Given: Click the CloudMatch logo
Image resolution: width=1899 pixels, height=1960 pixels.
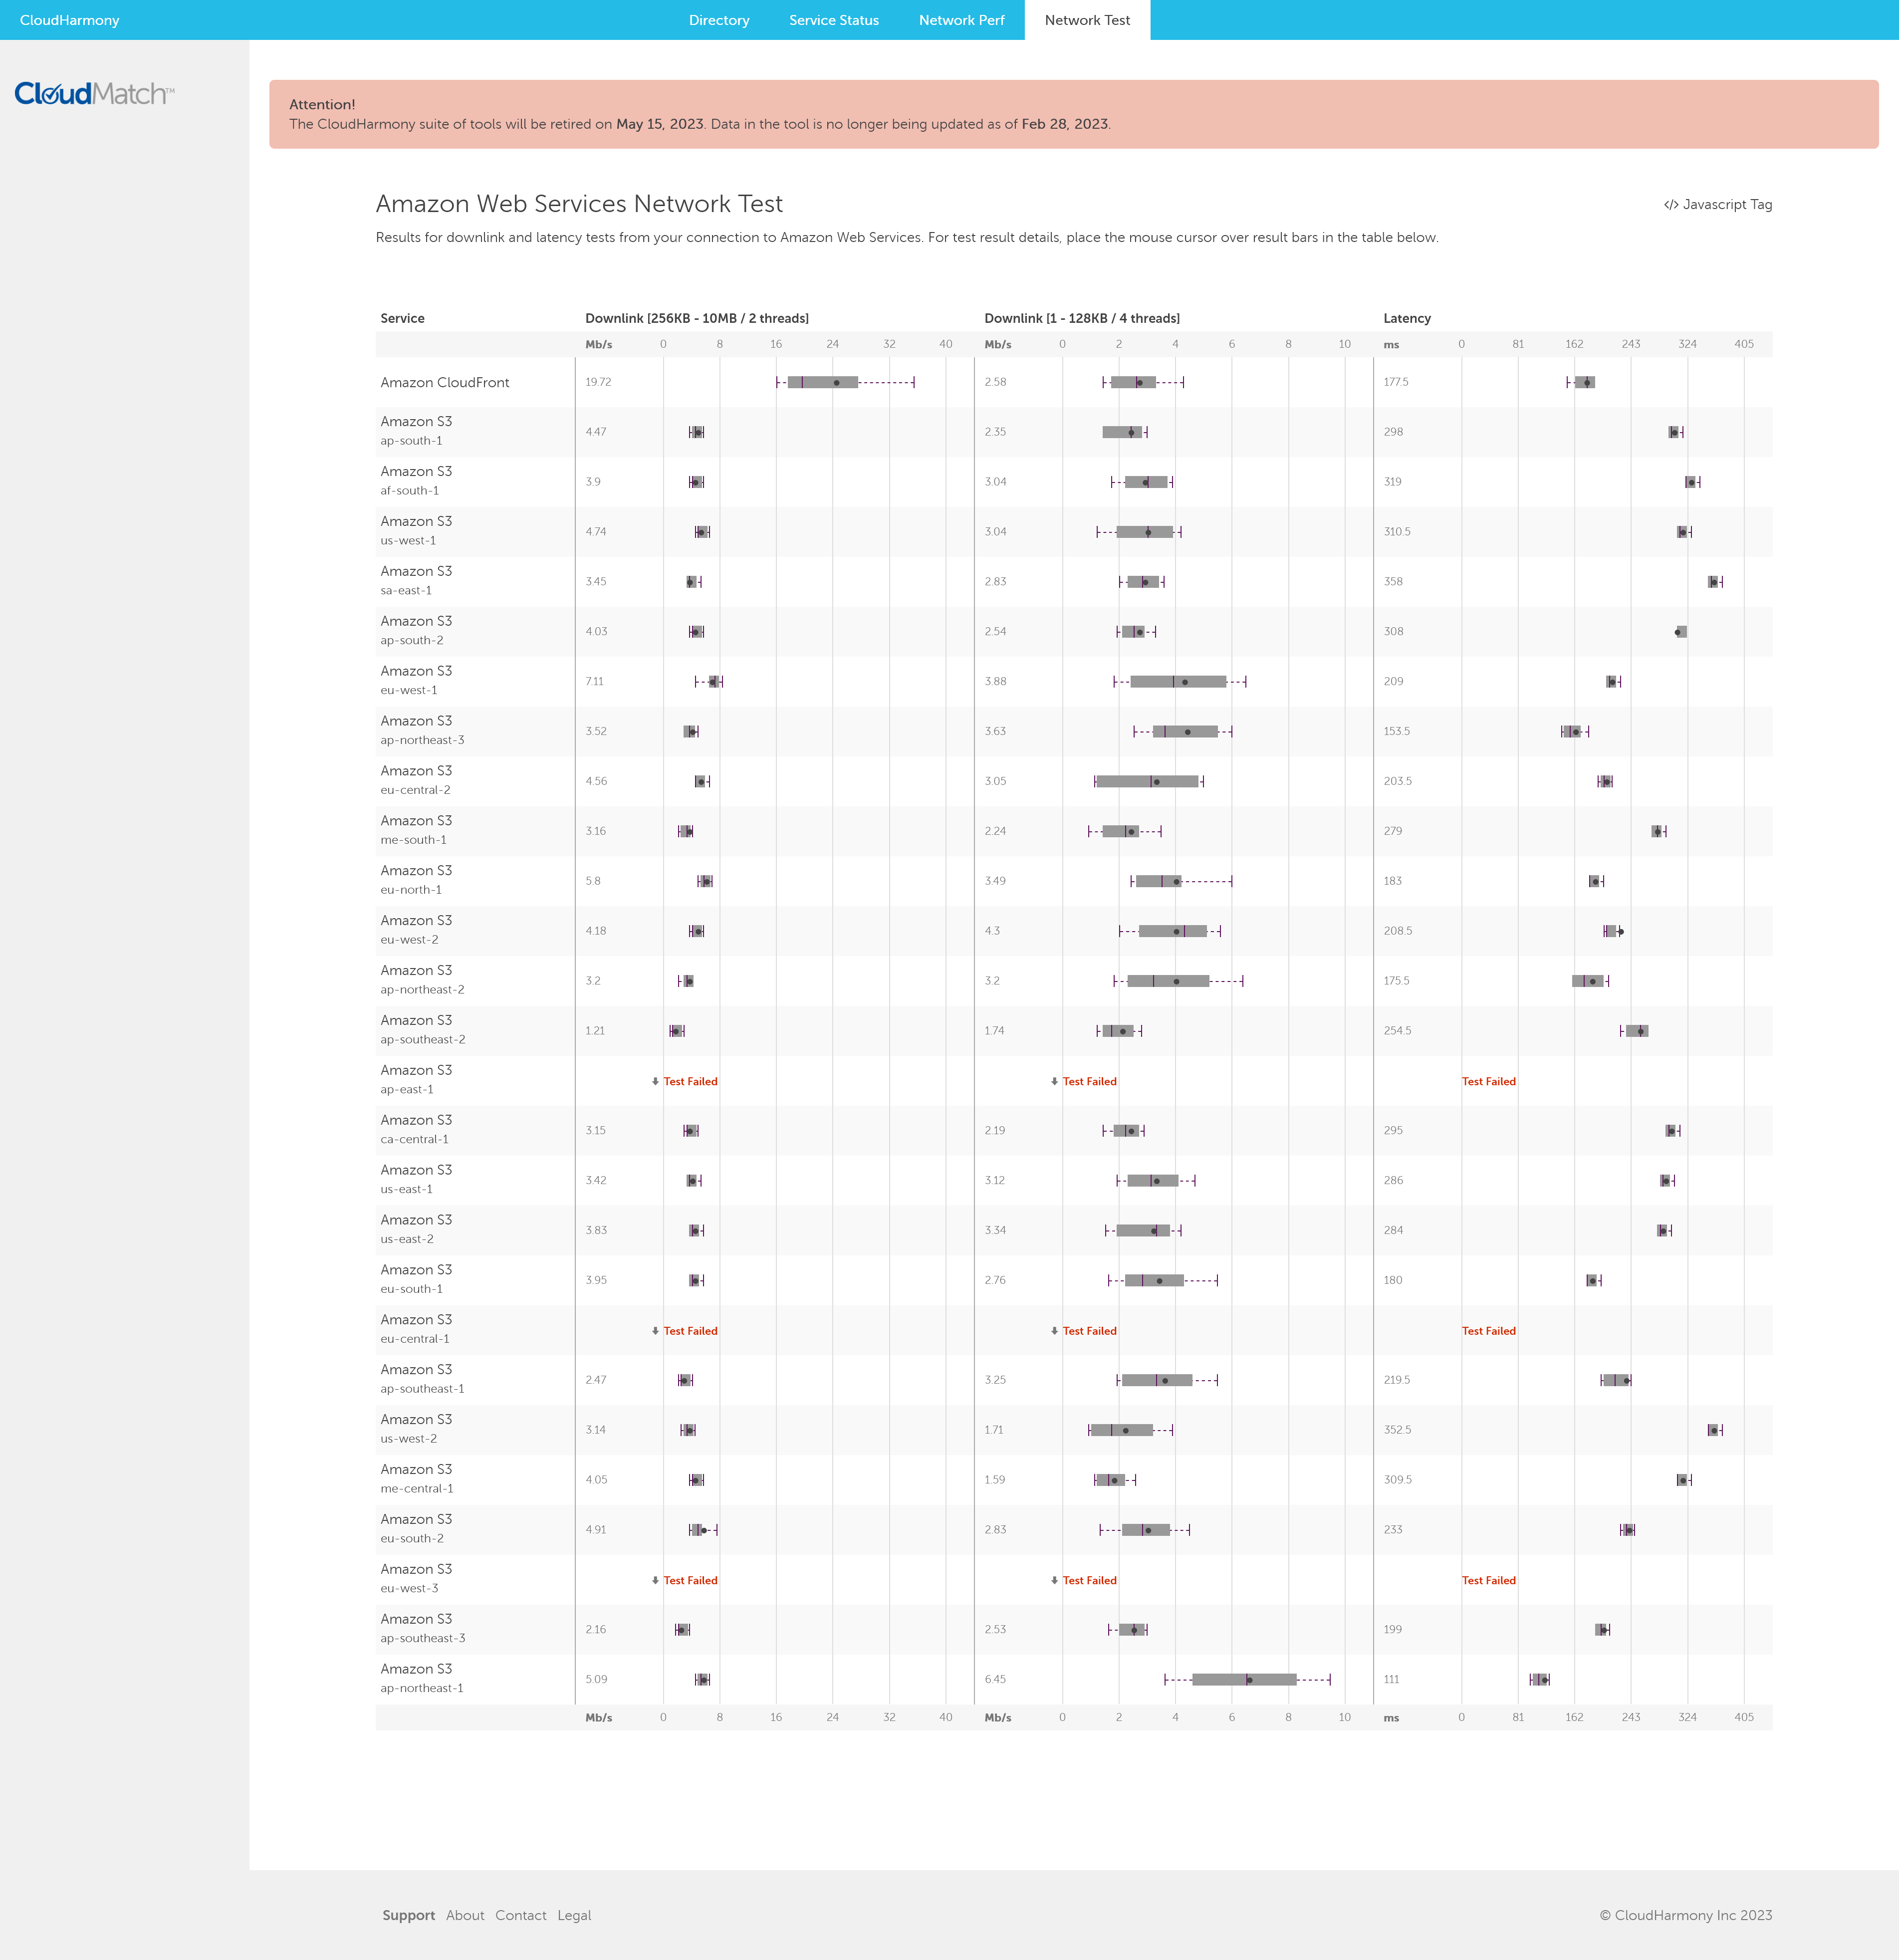Looking at the screenshot, I should click(94, 94).
